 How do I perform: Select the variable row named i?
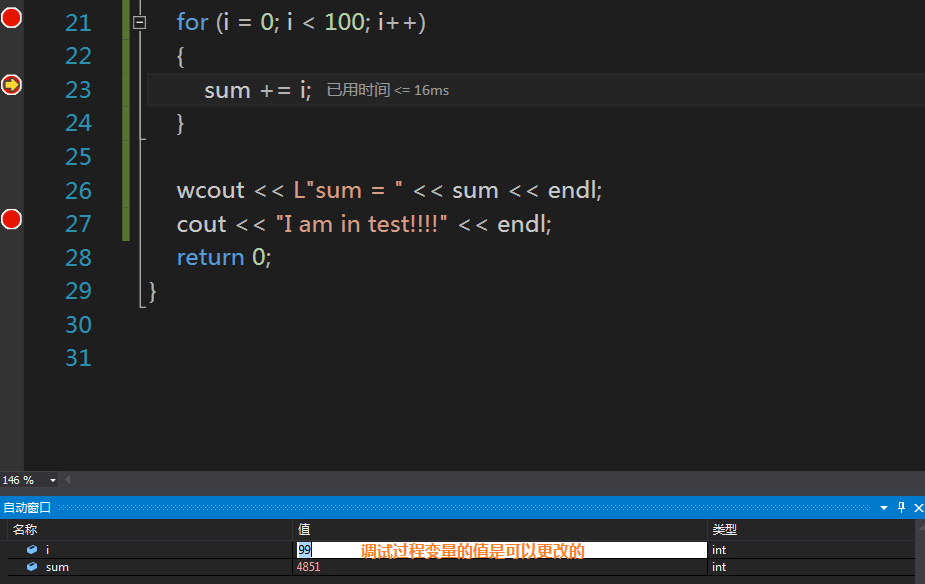[150, 549]
